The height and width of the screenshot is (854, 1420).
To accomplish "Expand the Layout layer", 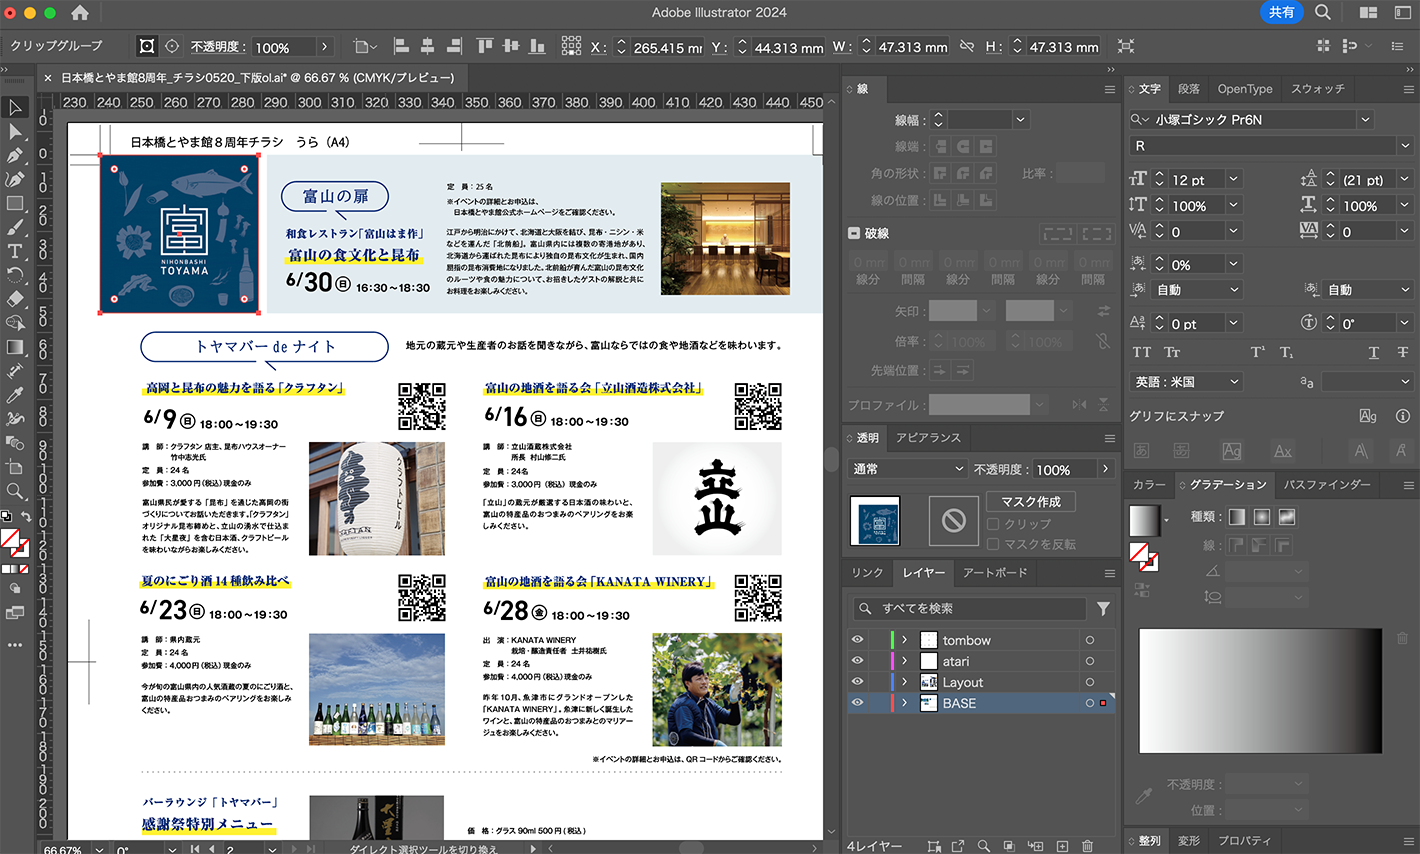I will tap(905, 682).
